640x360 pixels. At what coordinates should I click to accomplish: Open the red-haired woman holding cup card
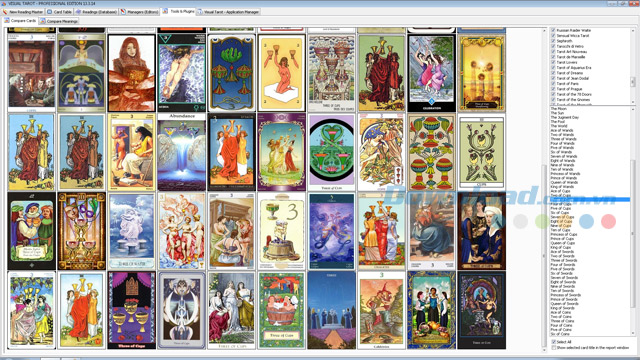pos(131,73)
